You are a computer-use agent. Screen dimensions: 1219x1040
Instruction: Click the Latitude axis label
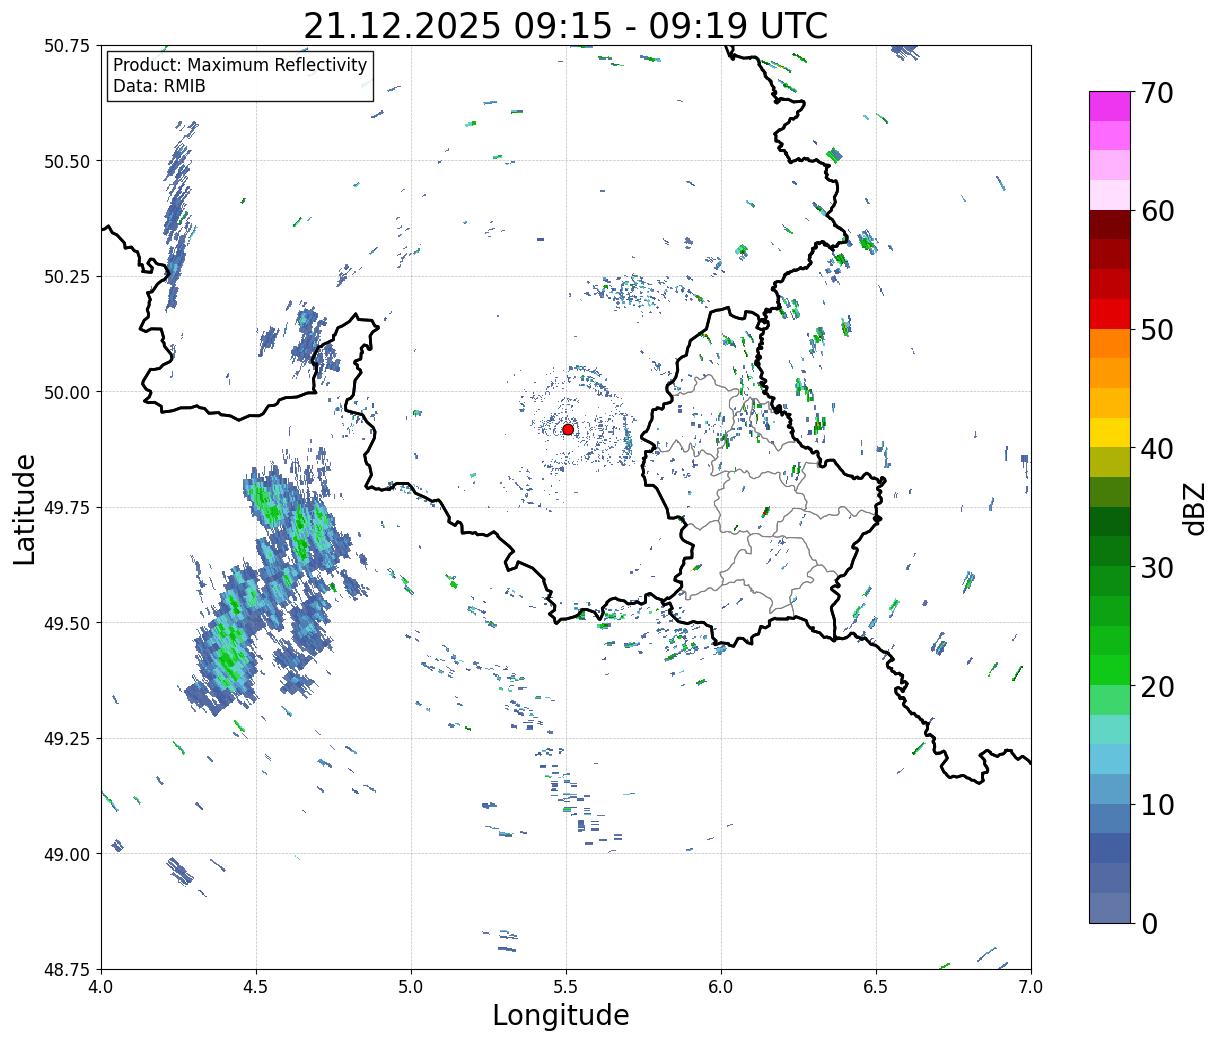coord(25,509)
